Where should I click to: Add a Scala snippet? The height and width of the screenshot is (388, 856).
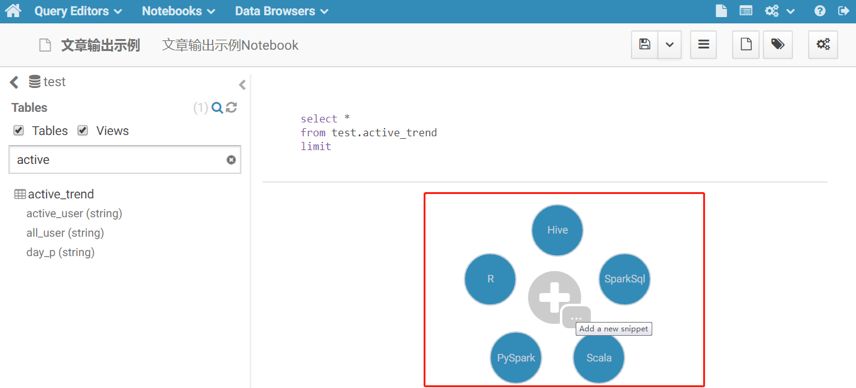[599, 358]
